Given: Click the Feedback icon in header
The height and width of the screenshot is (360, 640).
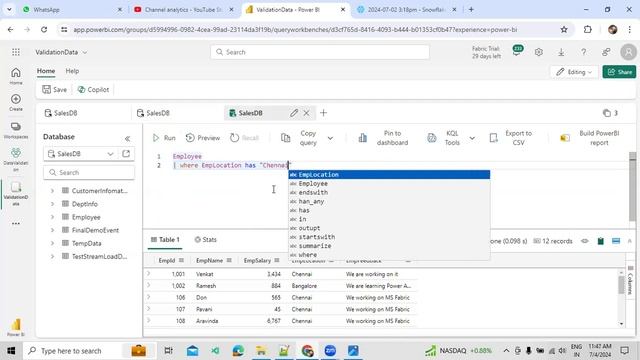Looking at the screenshot, I should [606, 52].
